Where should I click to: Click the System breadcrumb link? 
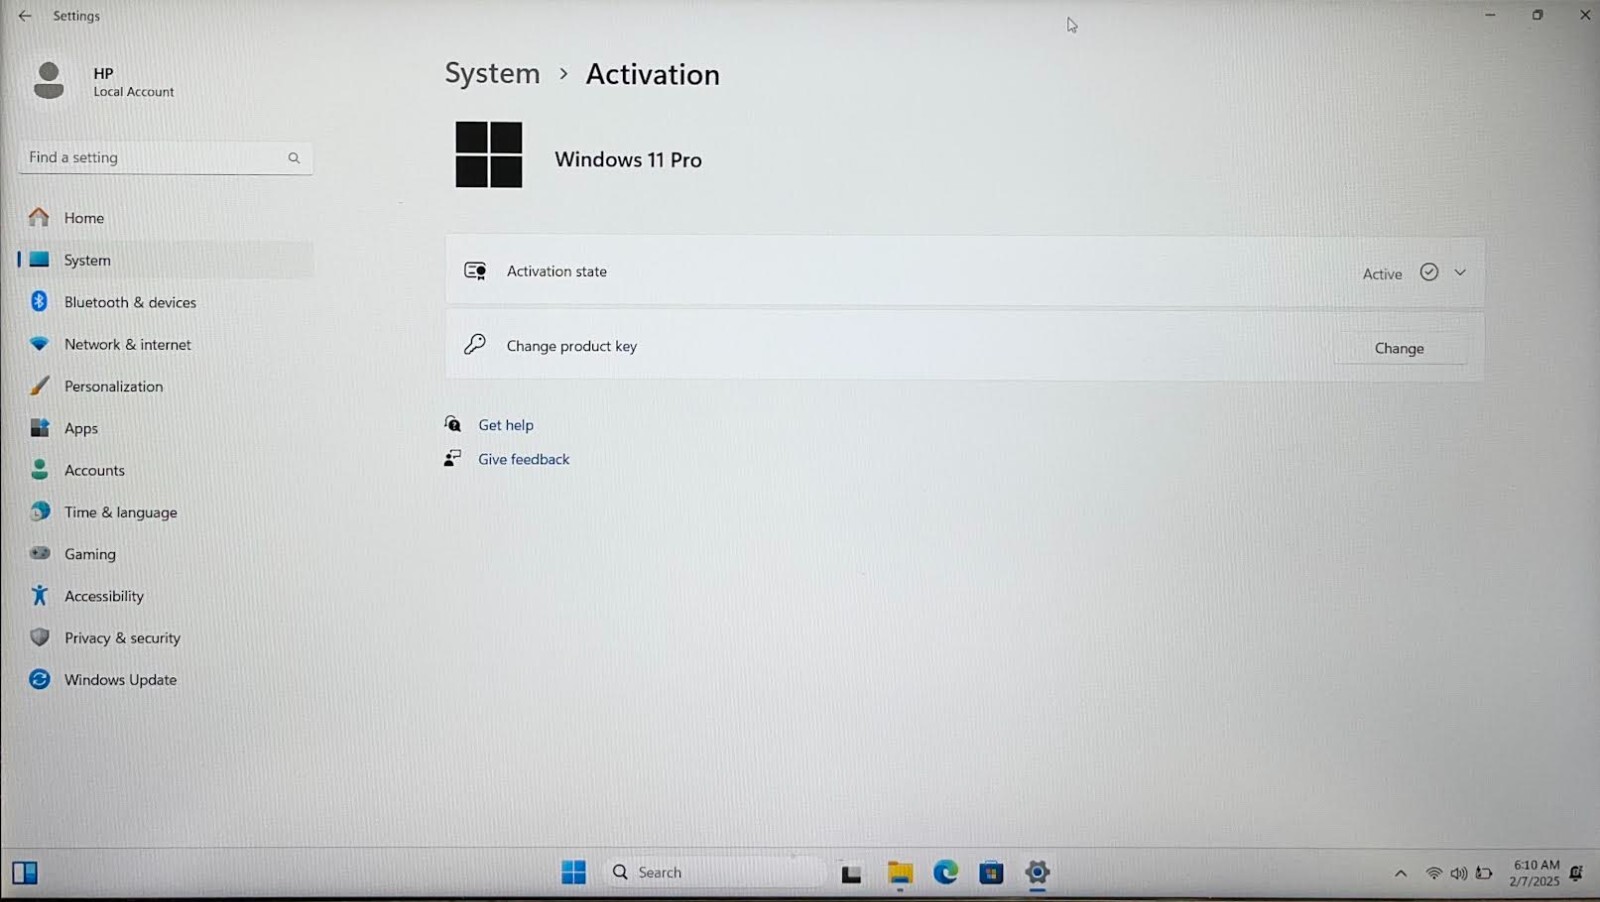pos(492,74)
